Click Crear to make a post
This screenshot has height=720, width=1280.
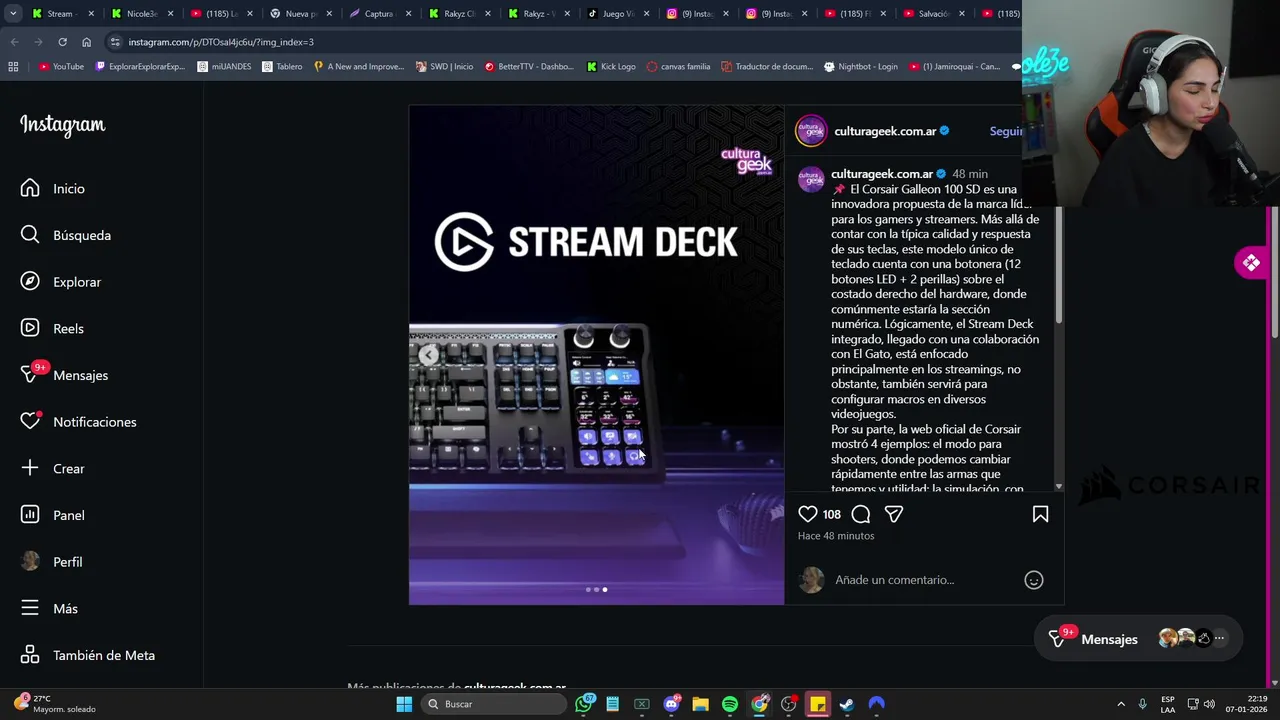click(x=53, y=468)
